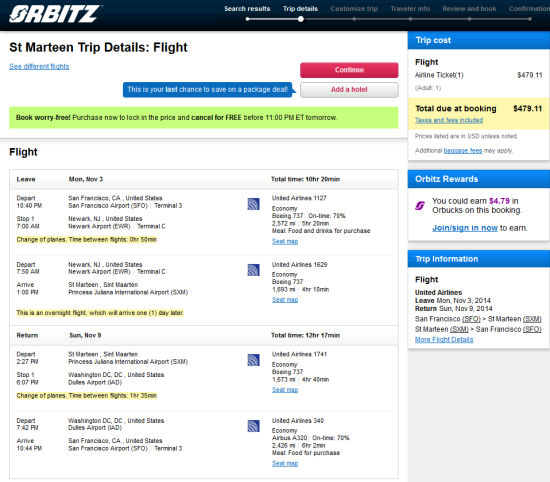Image resolution: width=550 pixels, height=482 pixels.
Task: Click Orbitz Rewards panel header
Action: pos(478,179)
